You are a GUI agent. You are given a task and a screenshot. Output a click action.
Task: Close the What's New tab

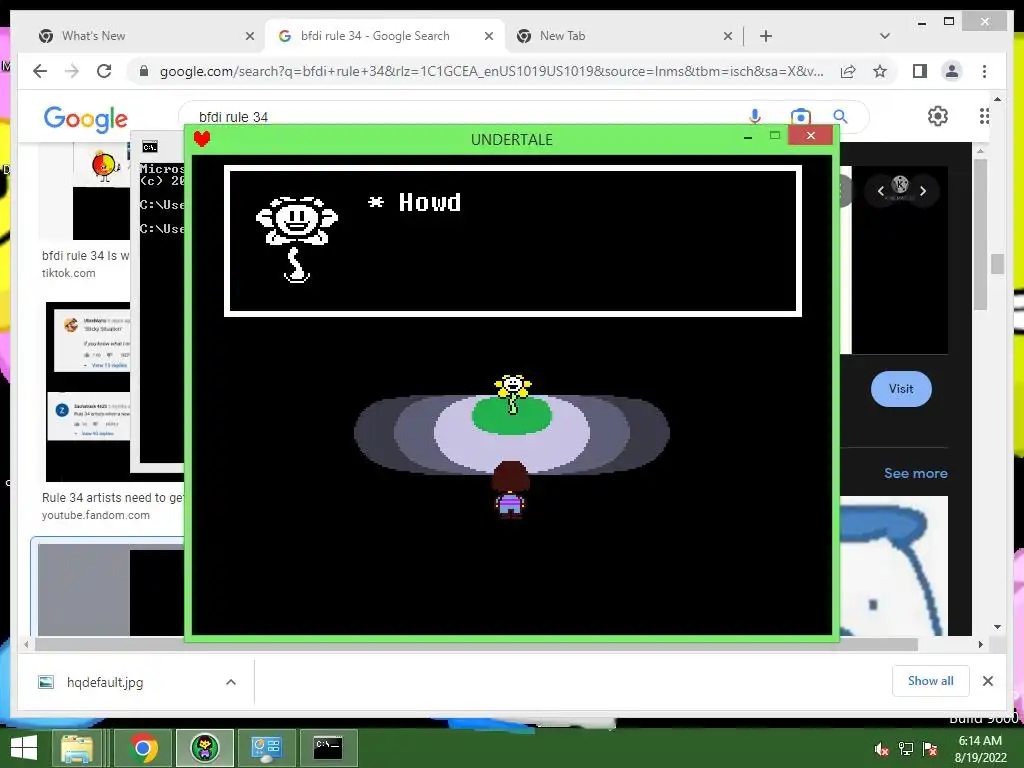coord(249,37)
